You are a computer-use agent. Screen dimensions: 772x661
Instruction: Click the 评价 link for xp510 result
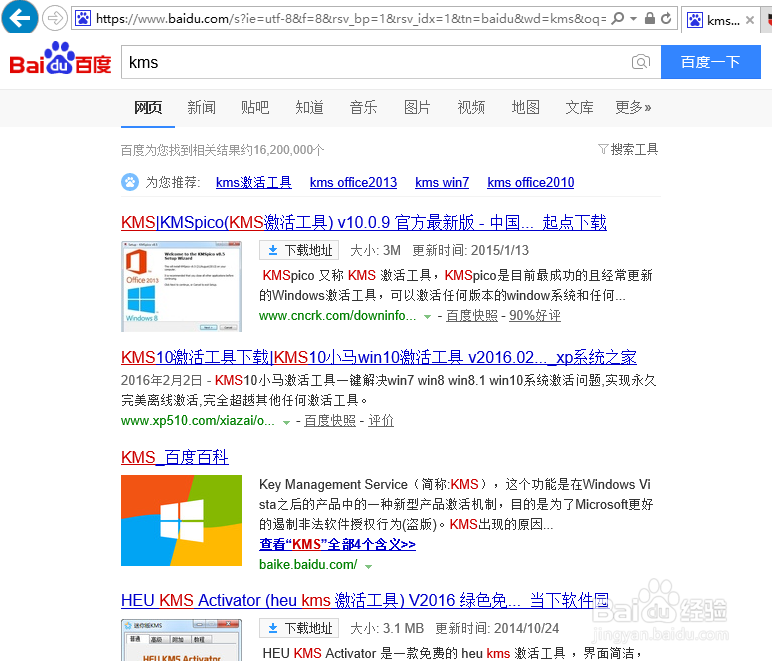click(381, 421)
